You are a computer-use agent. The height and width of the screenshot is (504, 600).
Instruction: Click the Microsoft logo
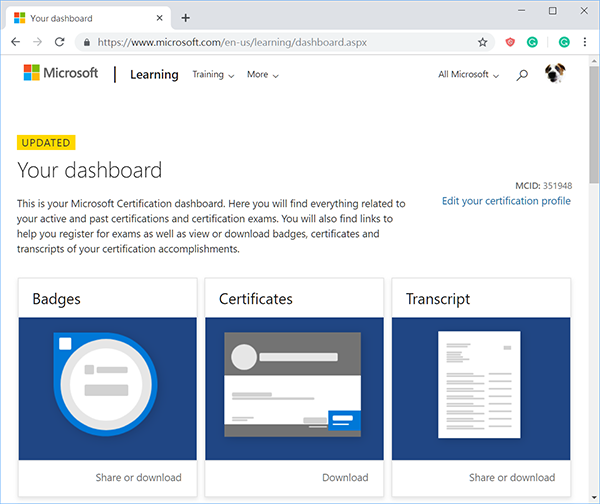pos(61,74)
